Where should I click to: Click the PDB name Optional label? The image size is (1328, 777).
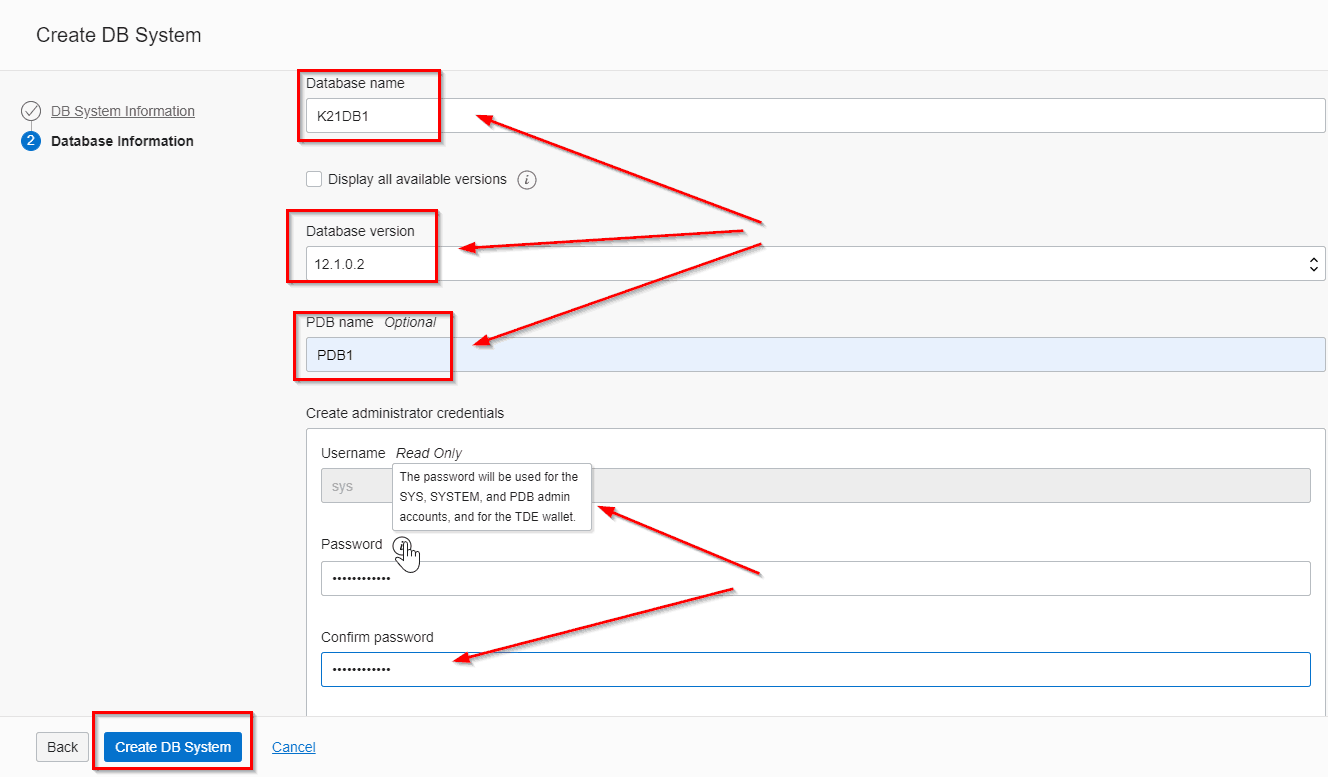(x=371, y=322)
